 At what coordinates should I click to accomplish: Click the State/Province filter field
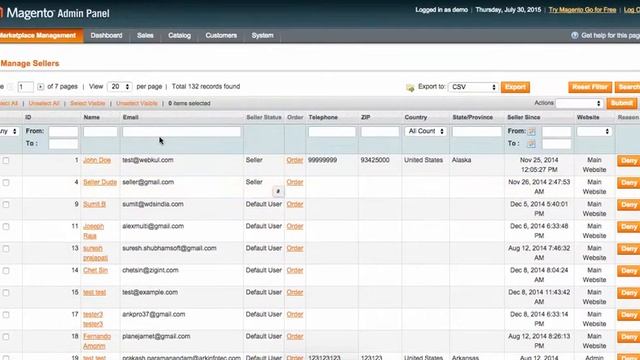477,131
